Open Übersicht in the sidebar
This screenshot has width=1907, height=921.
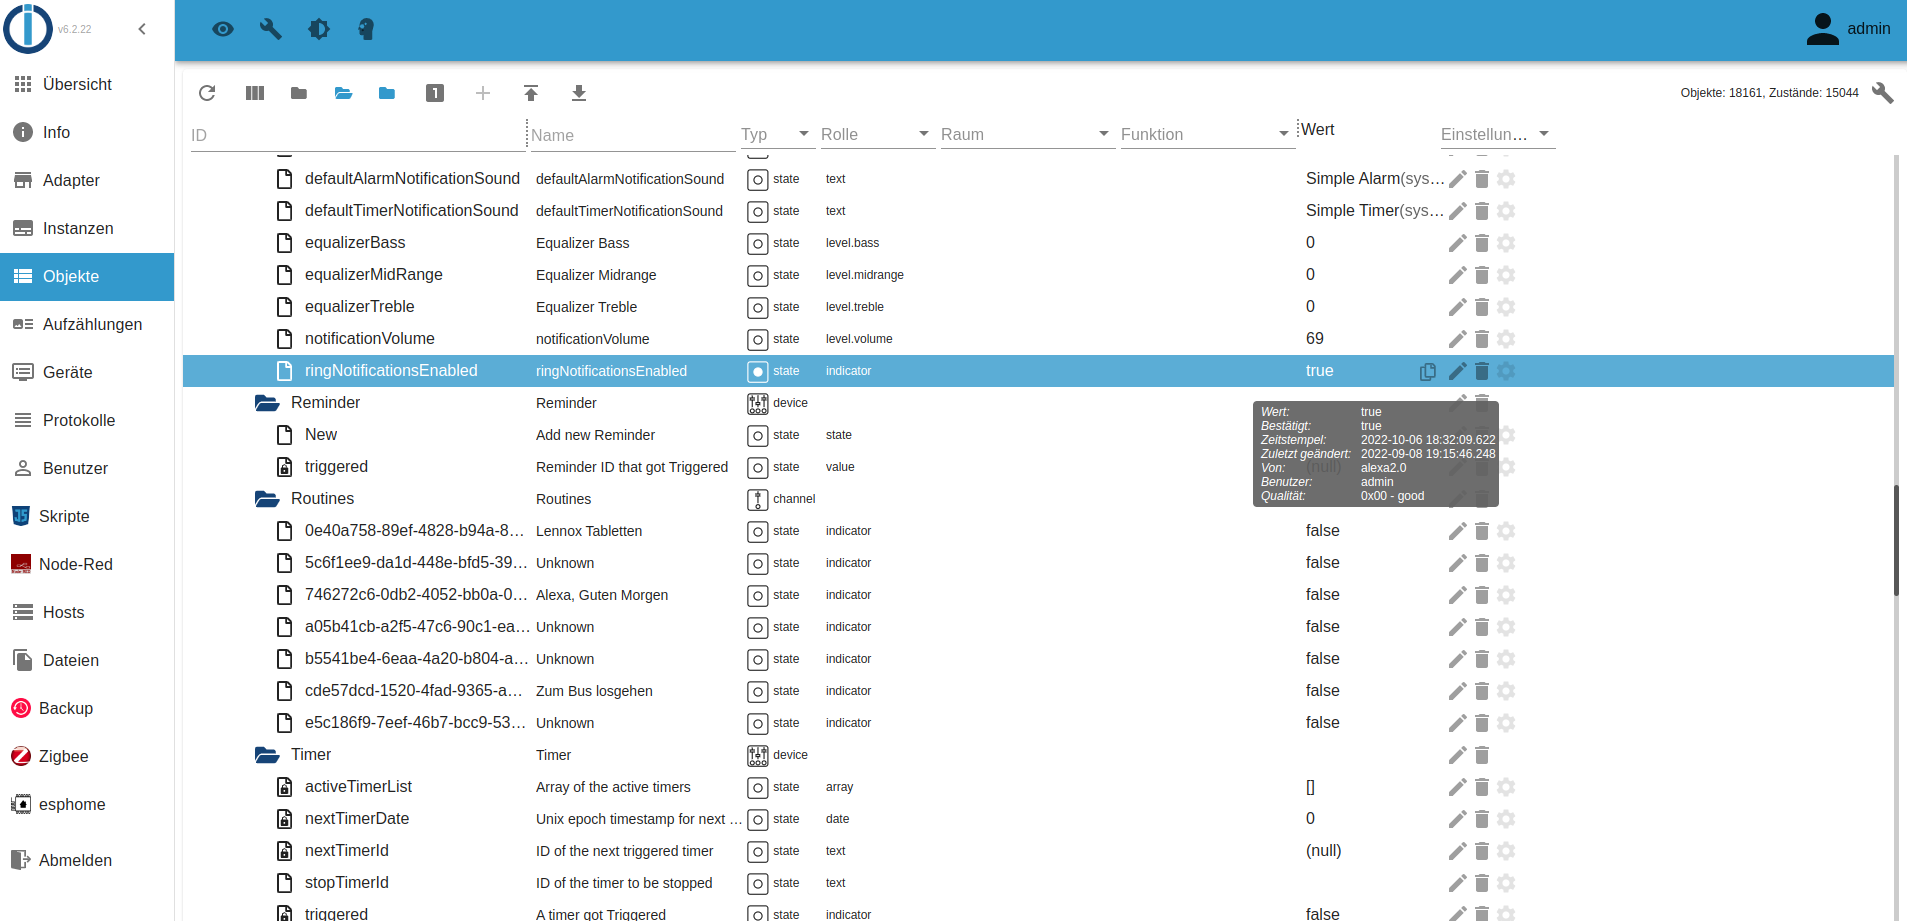coord(87,84)
